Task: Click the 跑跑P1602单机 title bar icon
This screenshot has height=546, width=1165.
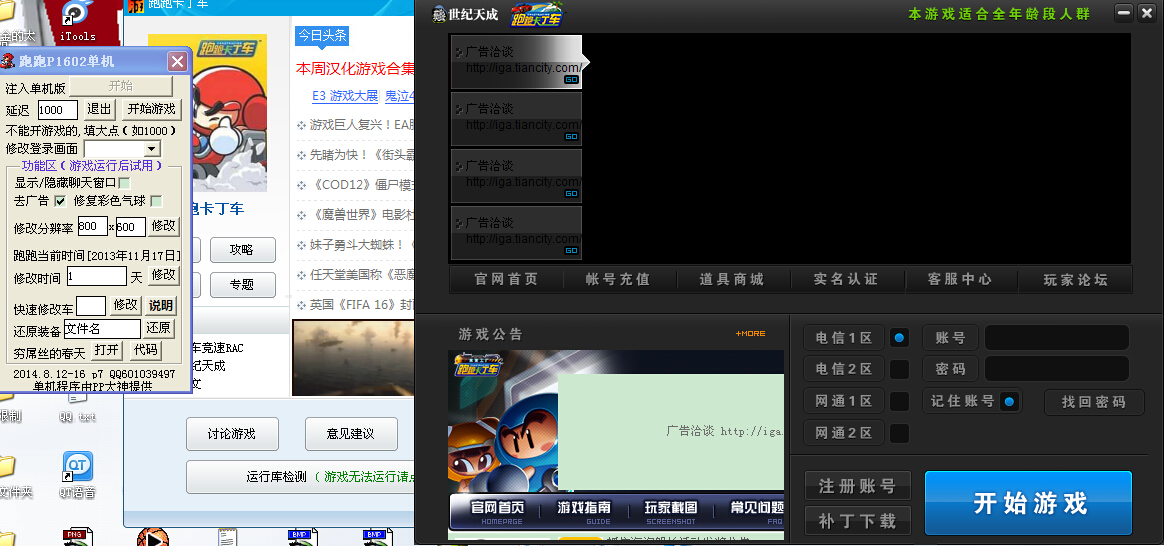Action: coord(8,61)
